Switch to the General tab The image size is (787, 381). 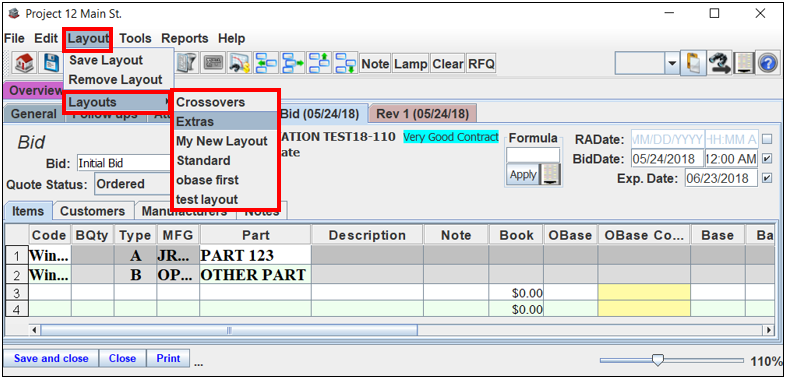pyautogui.click(x=34, y=114)
